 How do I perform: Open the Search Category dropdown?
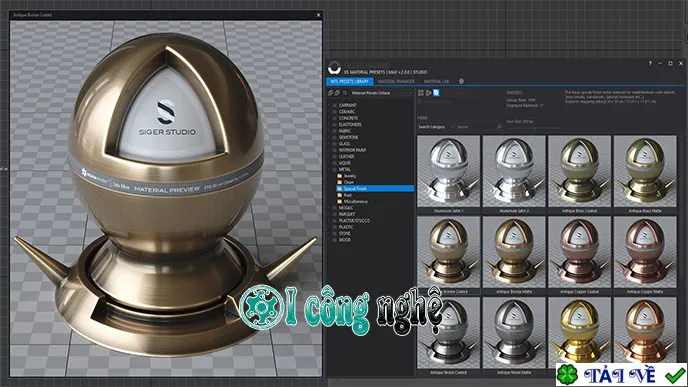click(x=435, y=127)
